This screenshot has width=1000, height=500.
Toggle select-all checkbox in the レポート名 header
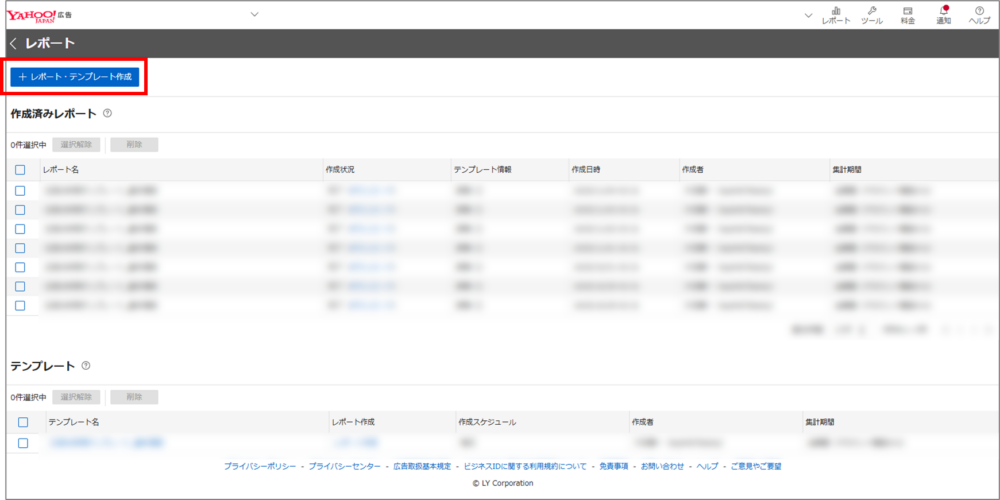[20, 170]
